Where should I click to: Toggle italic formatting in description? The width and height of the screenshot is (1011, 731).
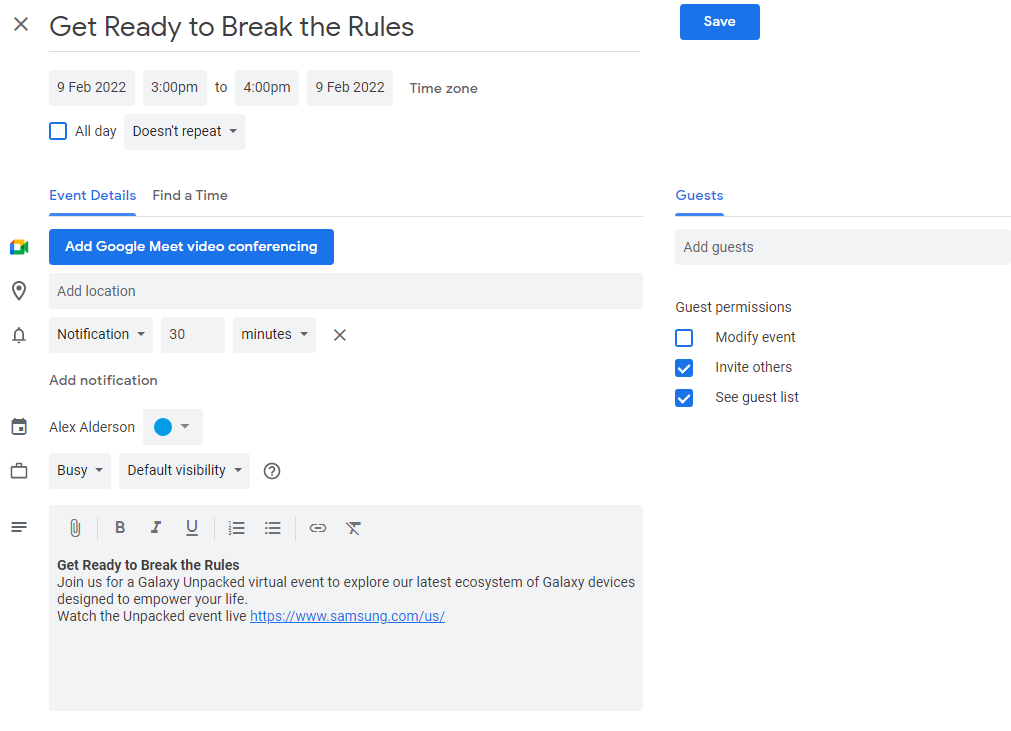(x=155, y=528)
